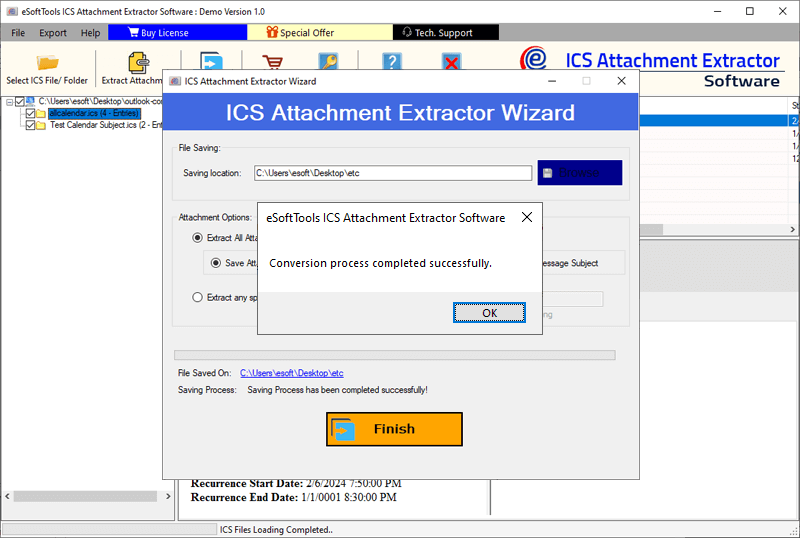Click the right arrow of tree horizontal scrollbar
Image resolution: width=800 pixels, height=538 pixels.
click(x=168, y=496)
